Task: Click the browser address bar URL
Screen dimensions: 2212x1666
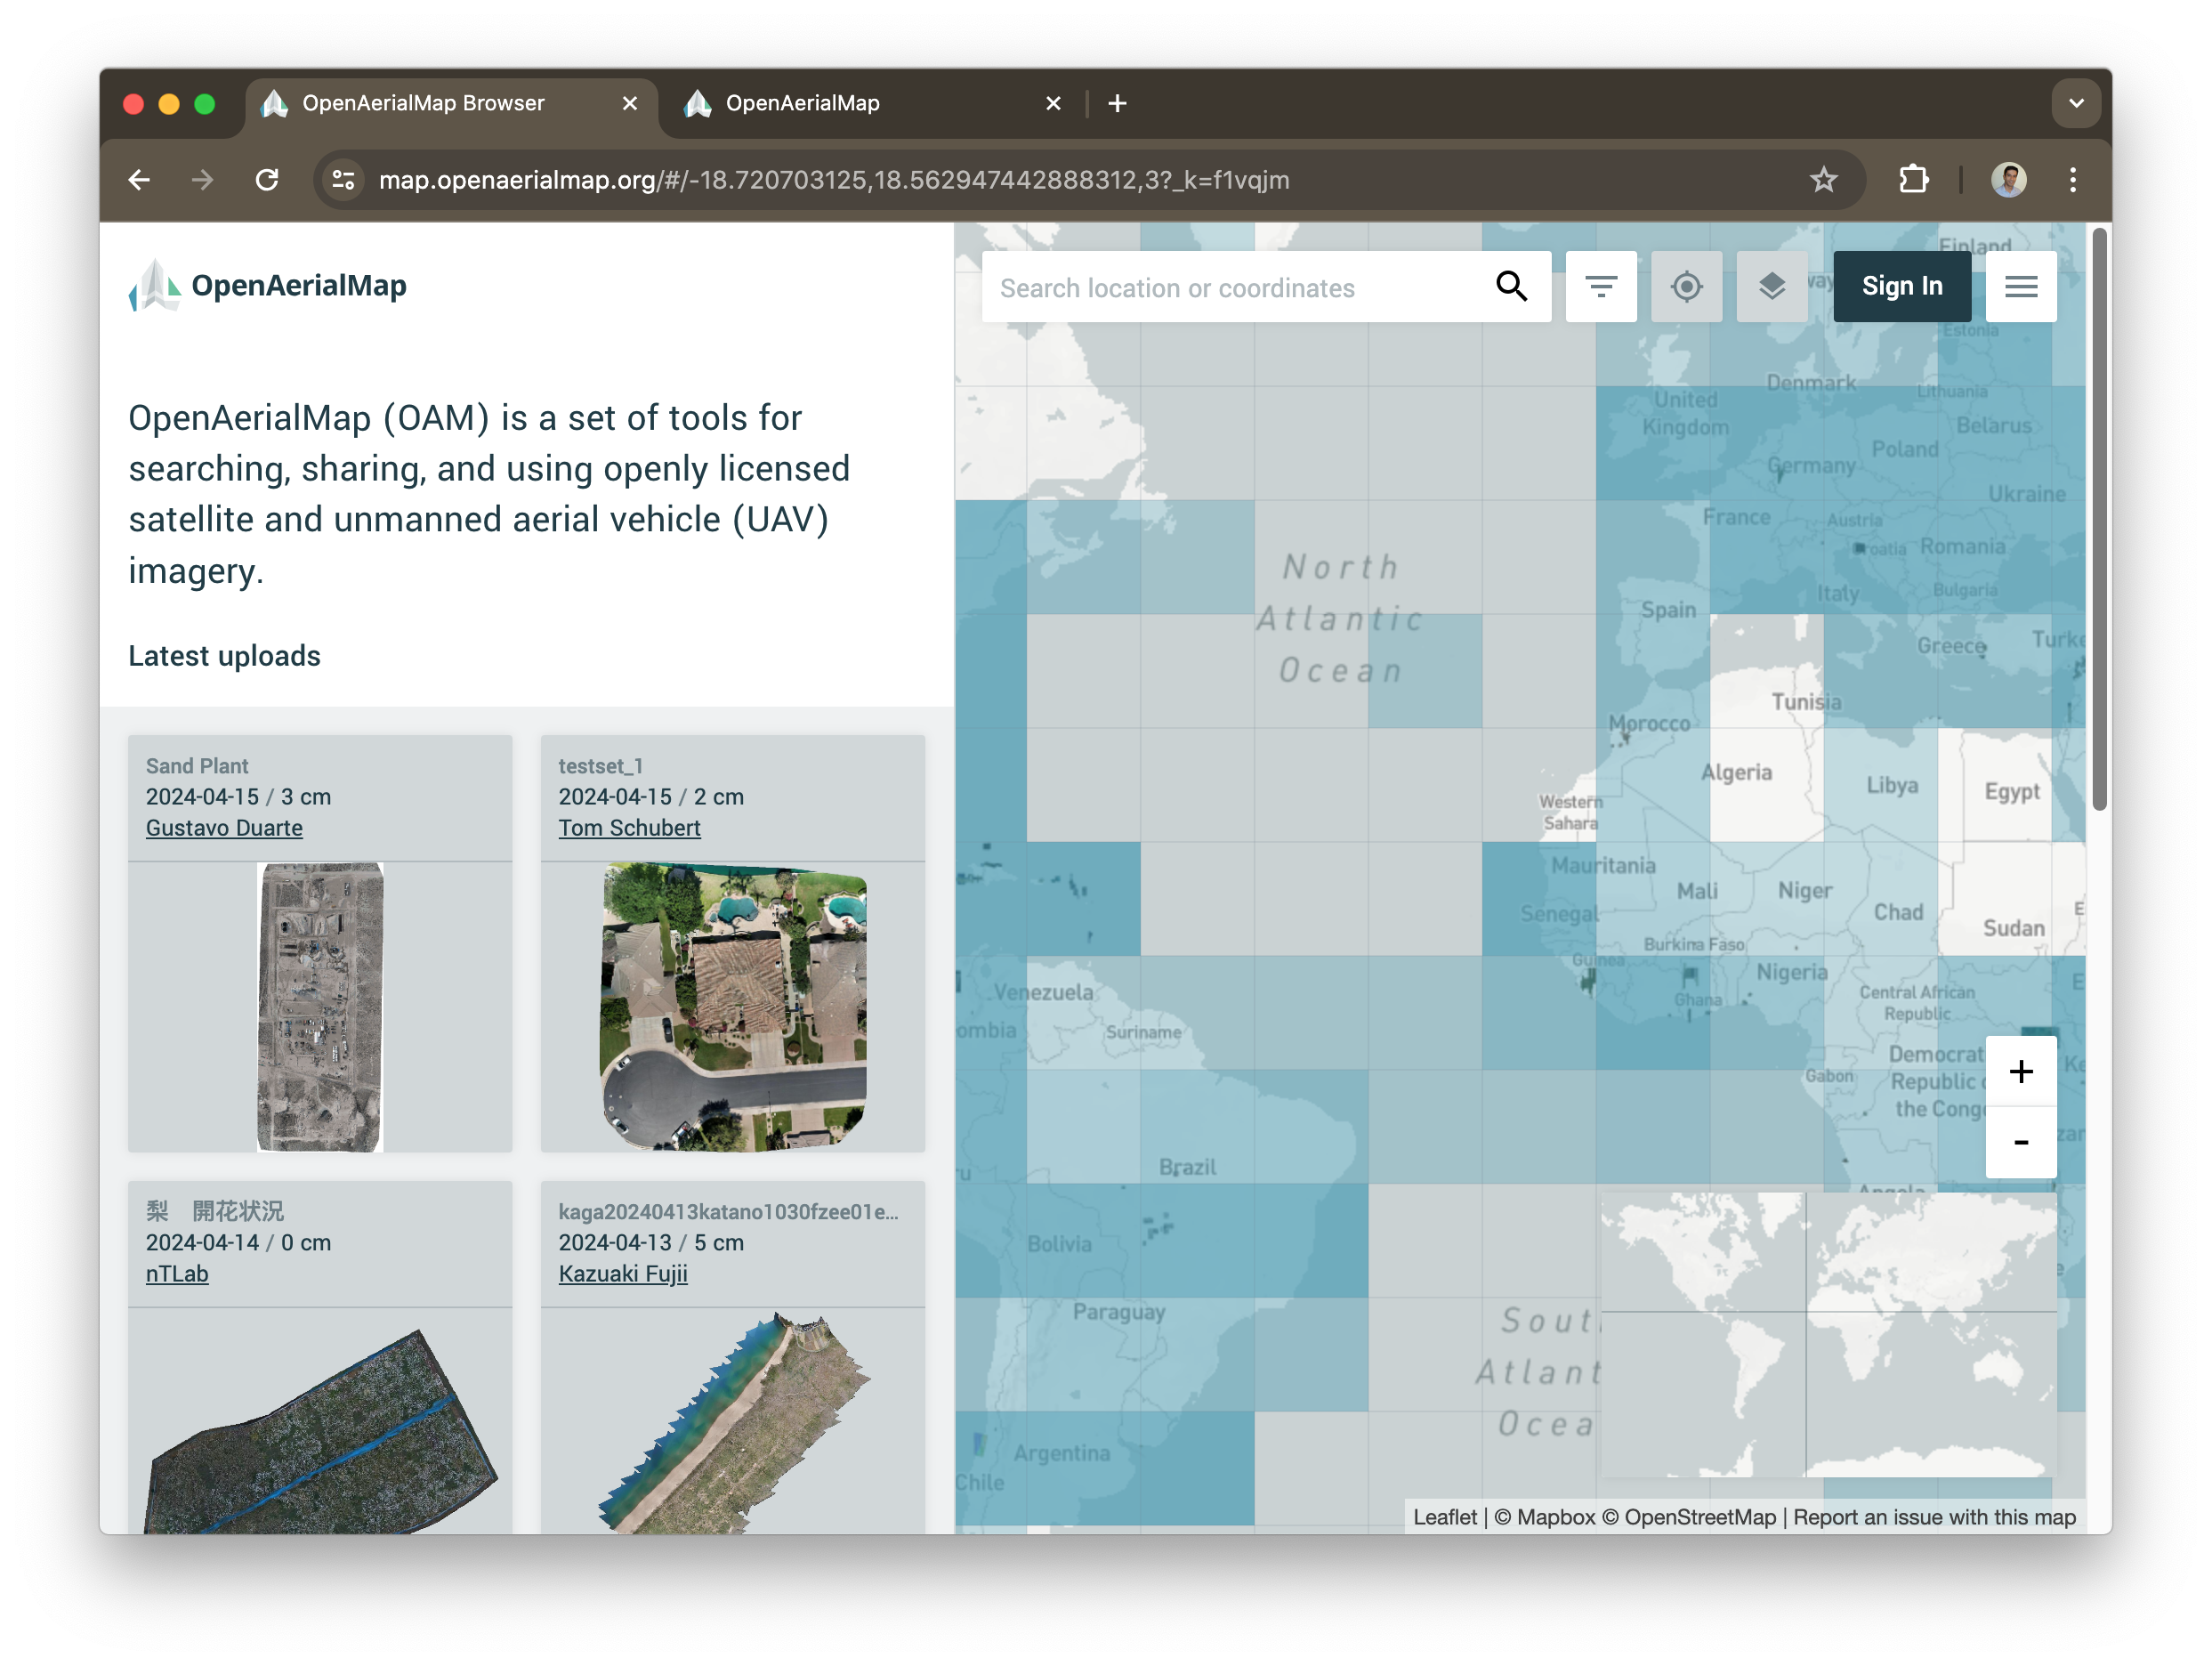Action: (833, 180)
